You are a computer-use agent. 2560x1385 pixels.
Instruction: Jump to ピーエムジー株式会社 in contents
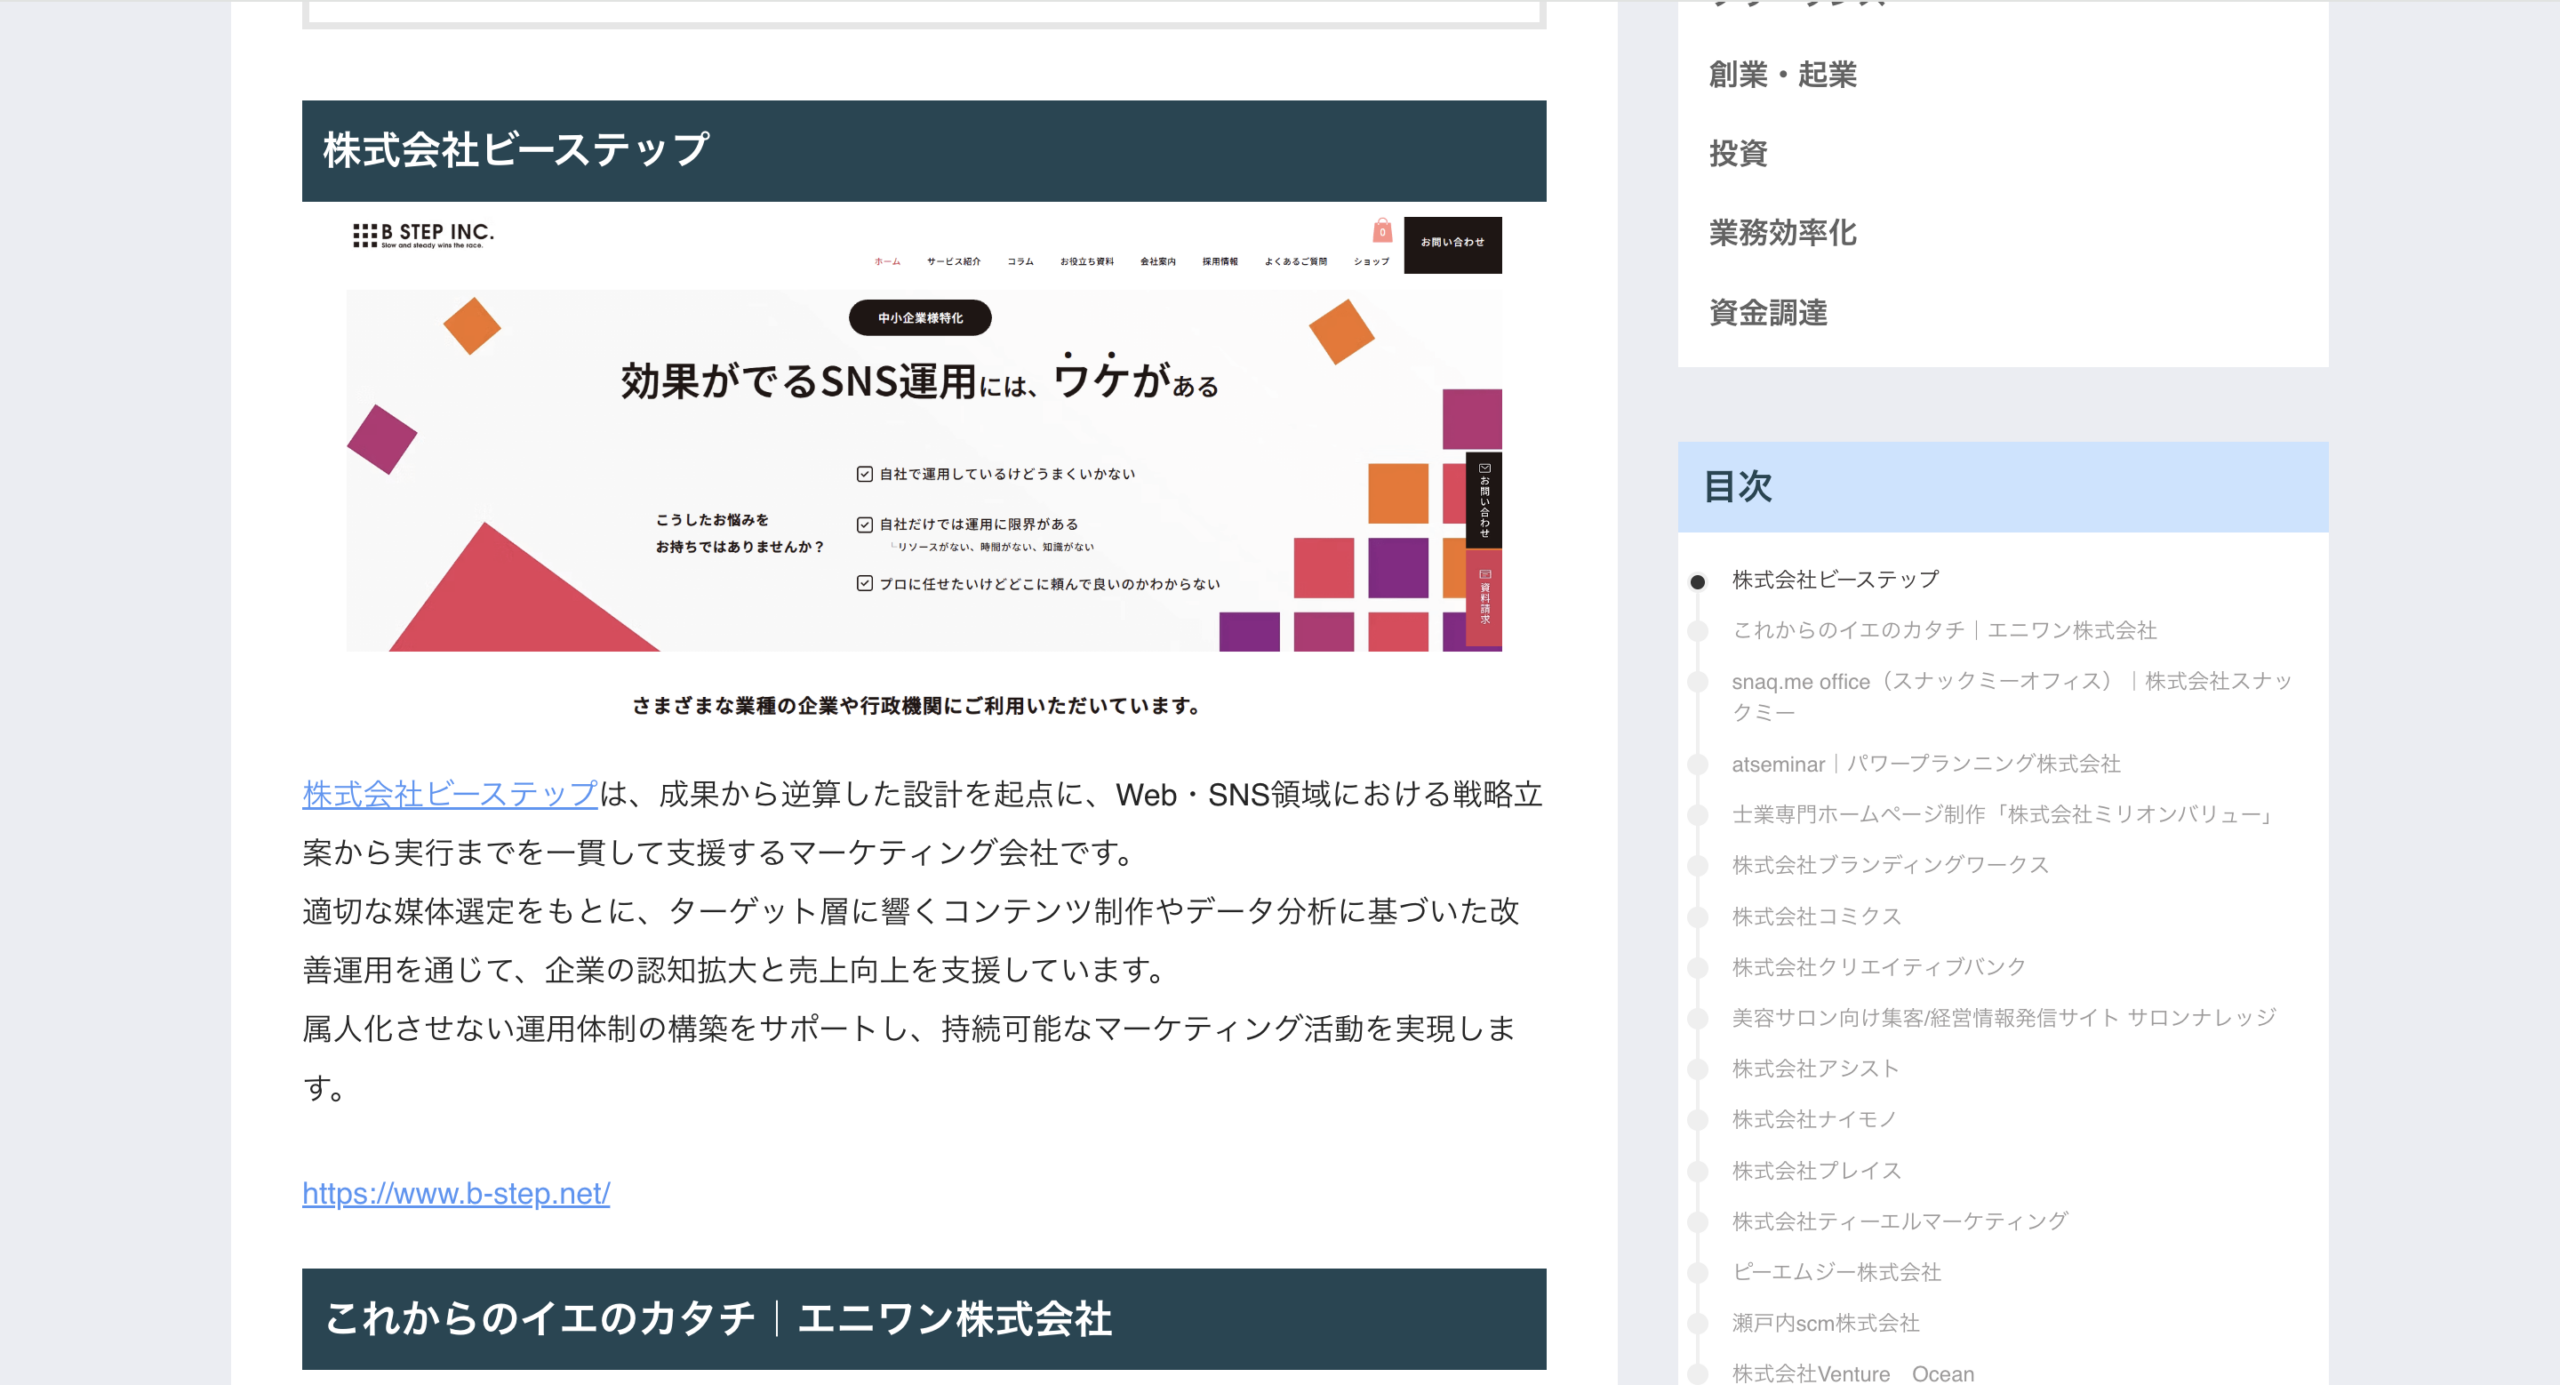click(1836, 1272)
